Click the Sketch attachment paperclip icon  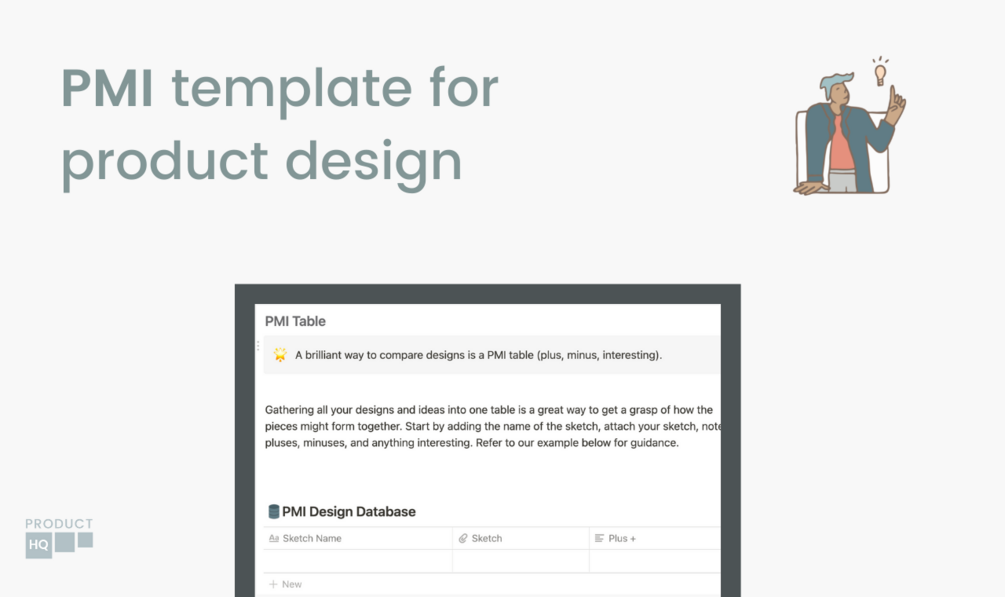coord(463,539)
